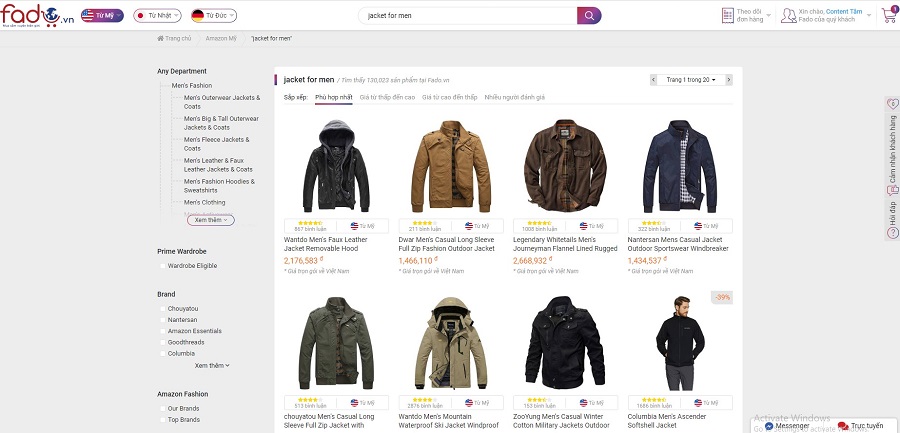
Task: Expand brand list with Xem thêm
Action: coord(212,365)
